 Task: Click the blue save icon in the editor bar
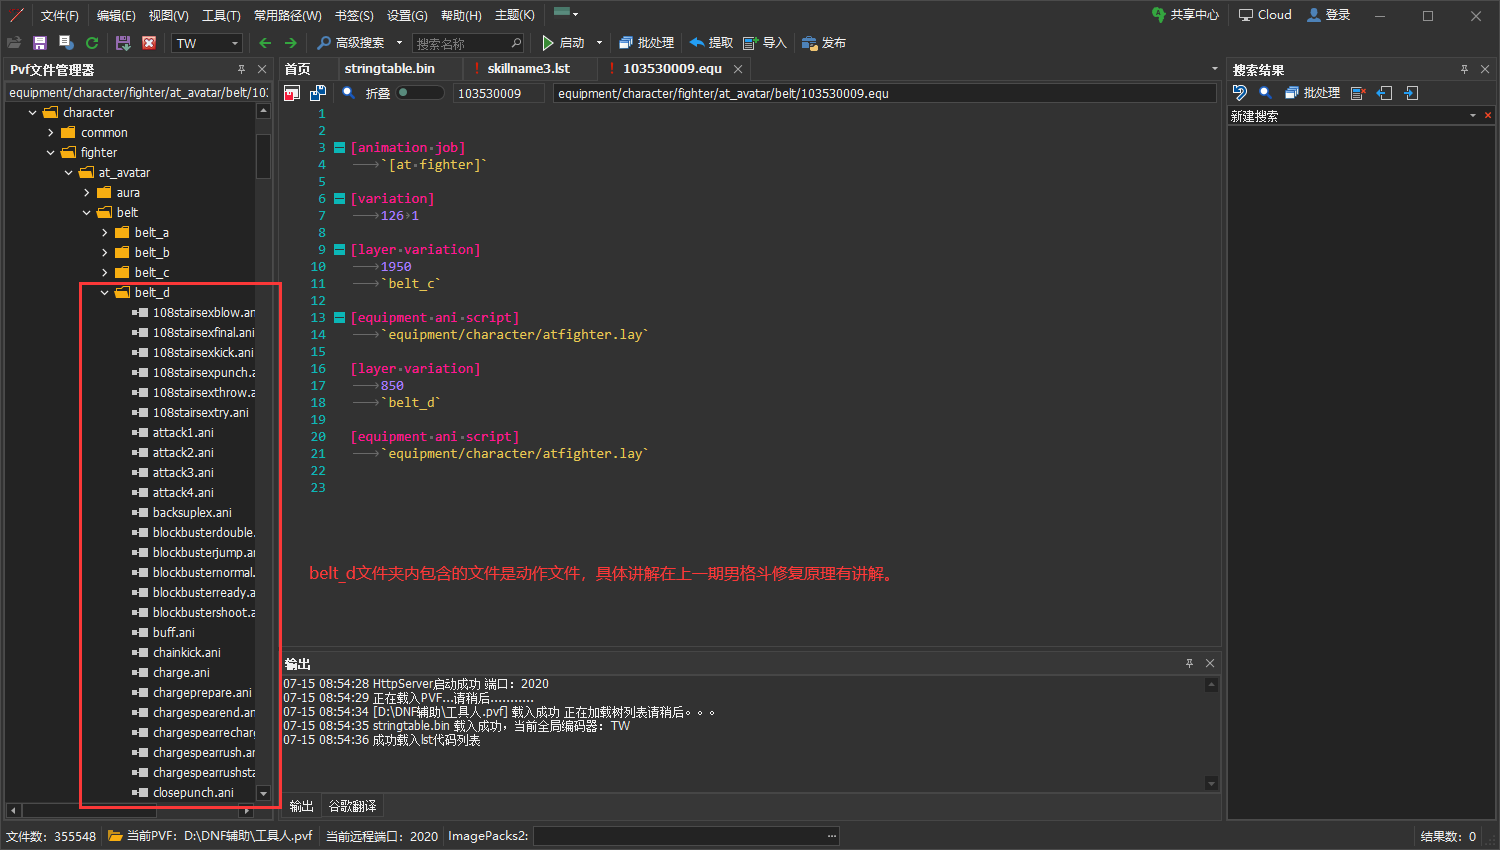click(x=318, y=93)
